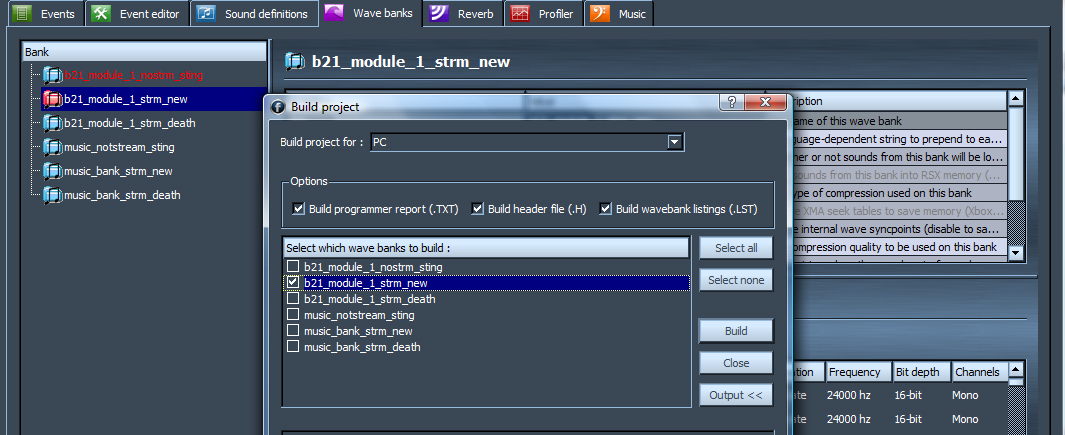Disable Build programmer report (.TXT) option
1065x435 pixels.
point(298,209)
